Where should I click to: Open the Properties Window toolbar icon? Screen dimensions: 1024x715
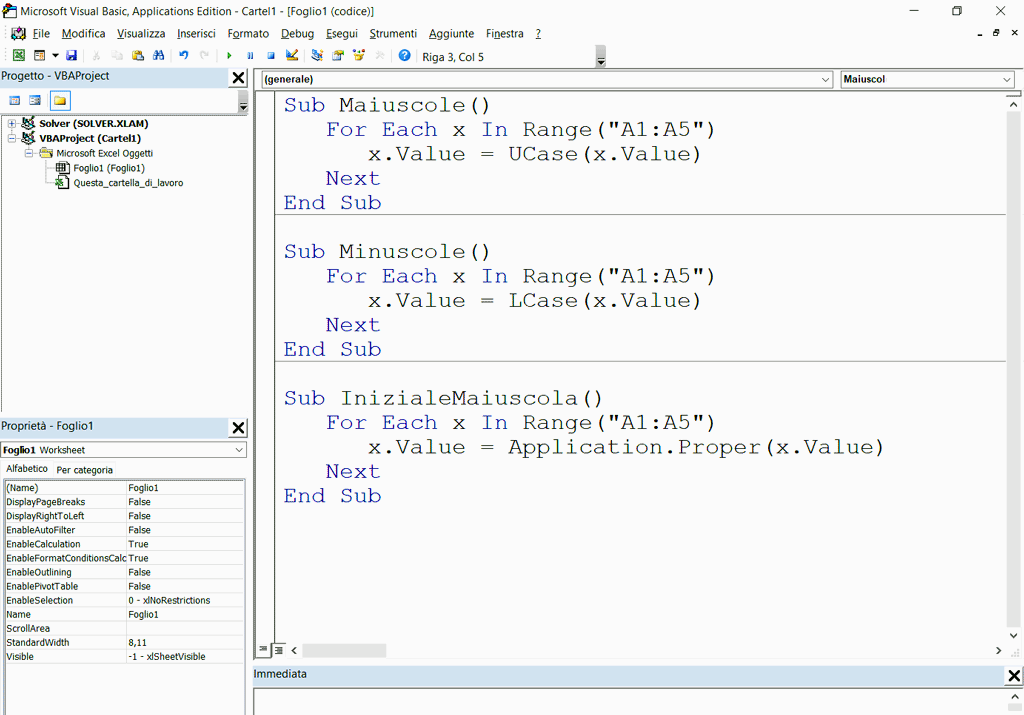338,56
